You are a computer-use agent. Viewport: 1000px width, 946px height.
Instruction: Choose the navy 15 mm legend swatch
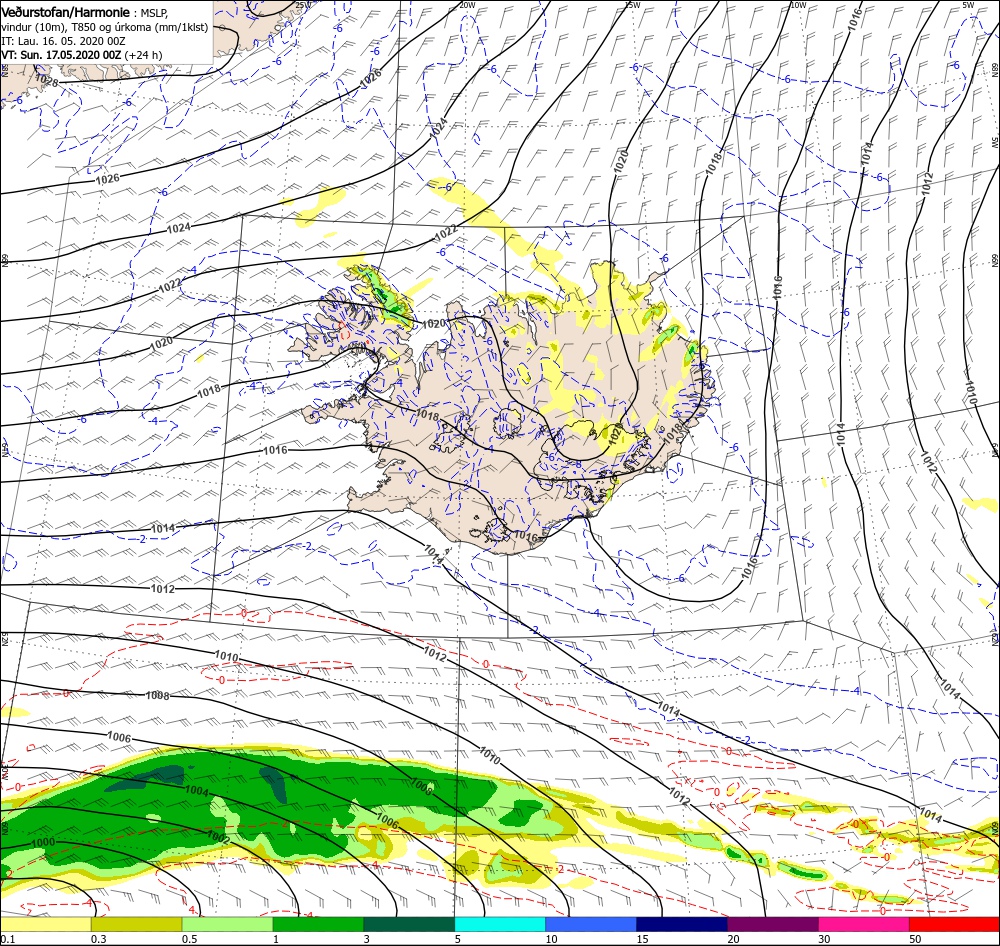[682, 924]
